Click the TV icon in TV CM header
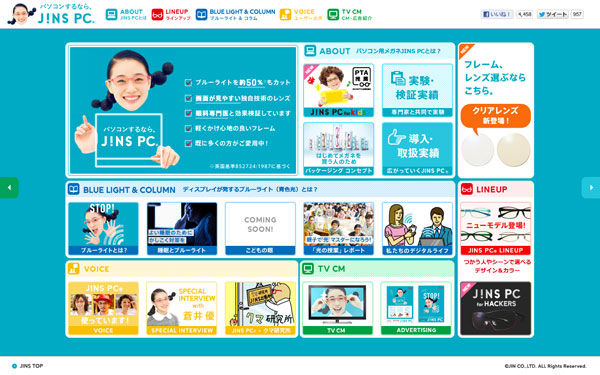 (x=308, y=269)
